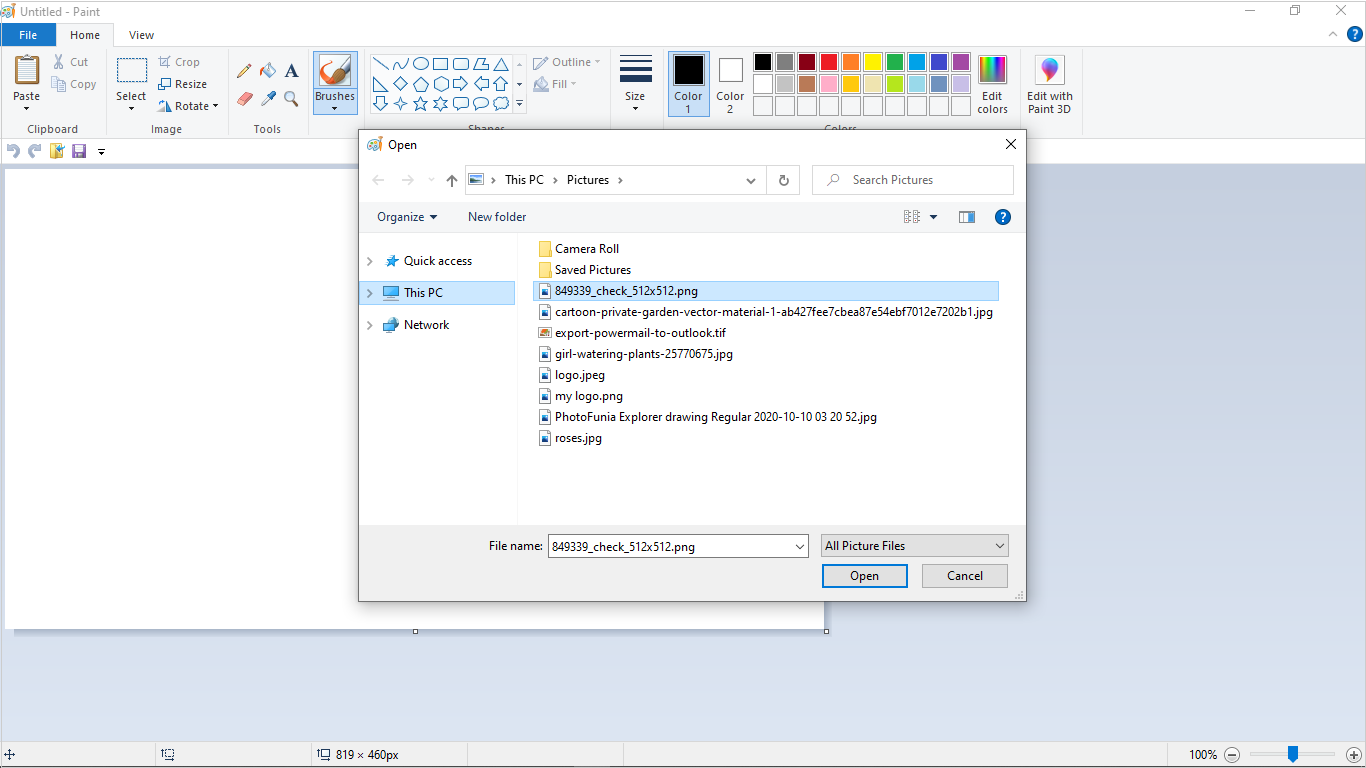Create a New folder
The image size is (1366, 768).
tap(497, 216)
